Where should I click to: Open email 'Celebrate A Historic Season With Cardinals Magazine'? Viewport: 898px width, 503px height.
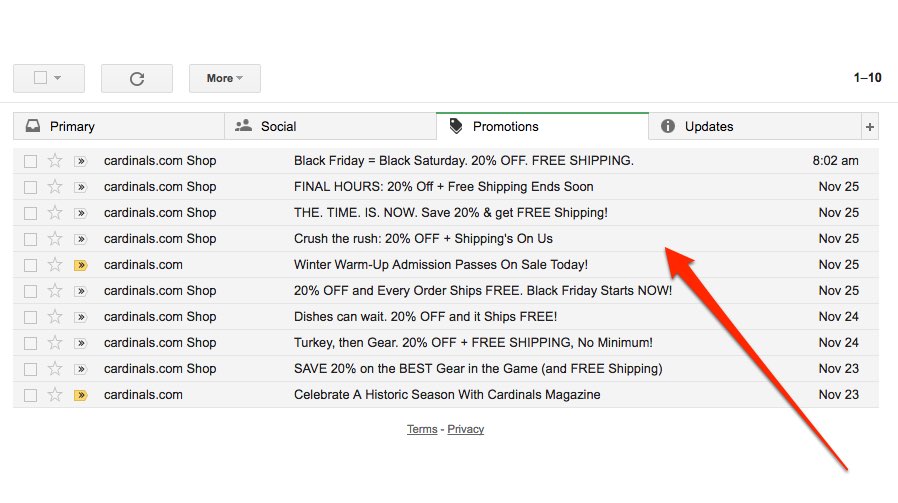tap(447, 395)
